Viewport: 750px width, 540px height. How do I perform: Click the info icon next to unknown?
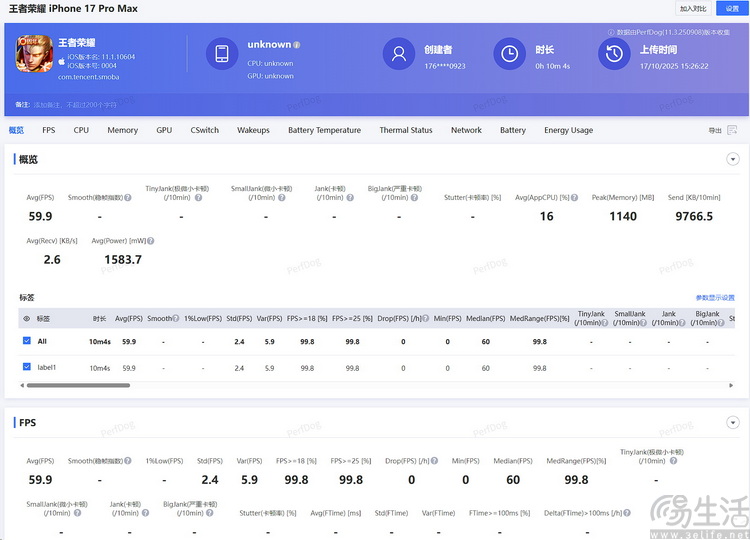click(x=297, y=45)
